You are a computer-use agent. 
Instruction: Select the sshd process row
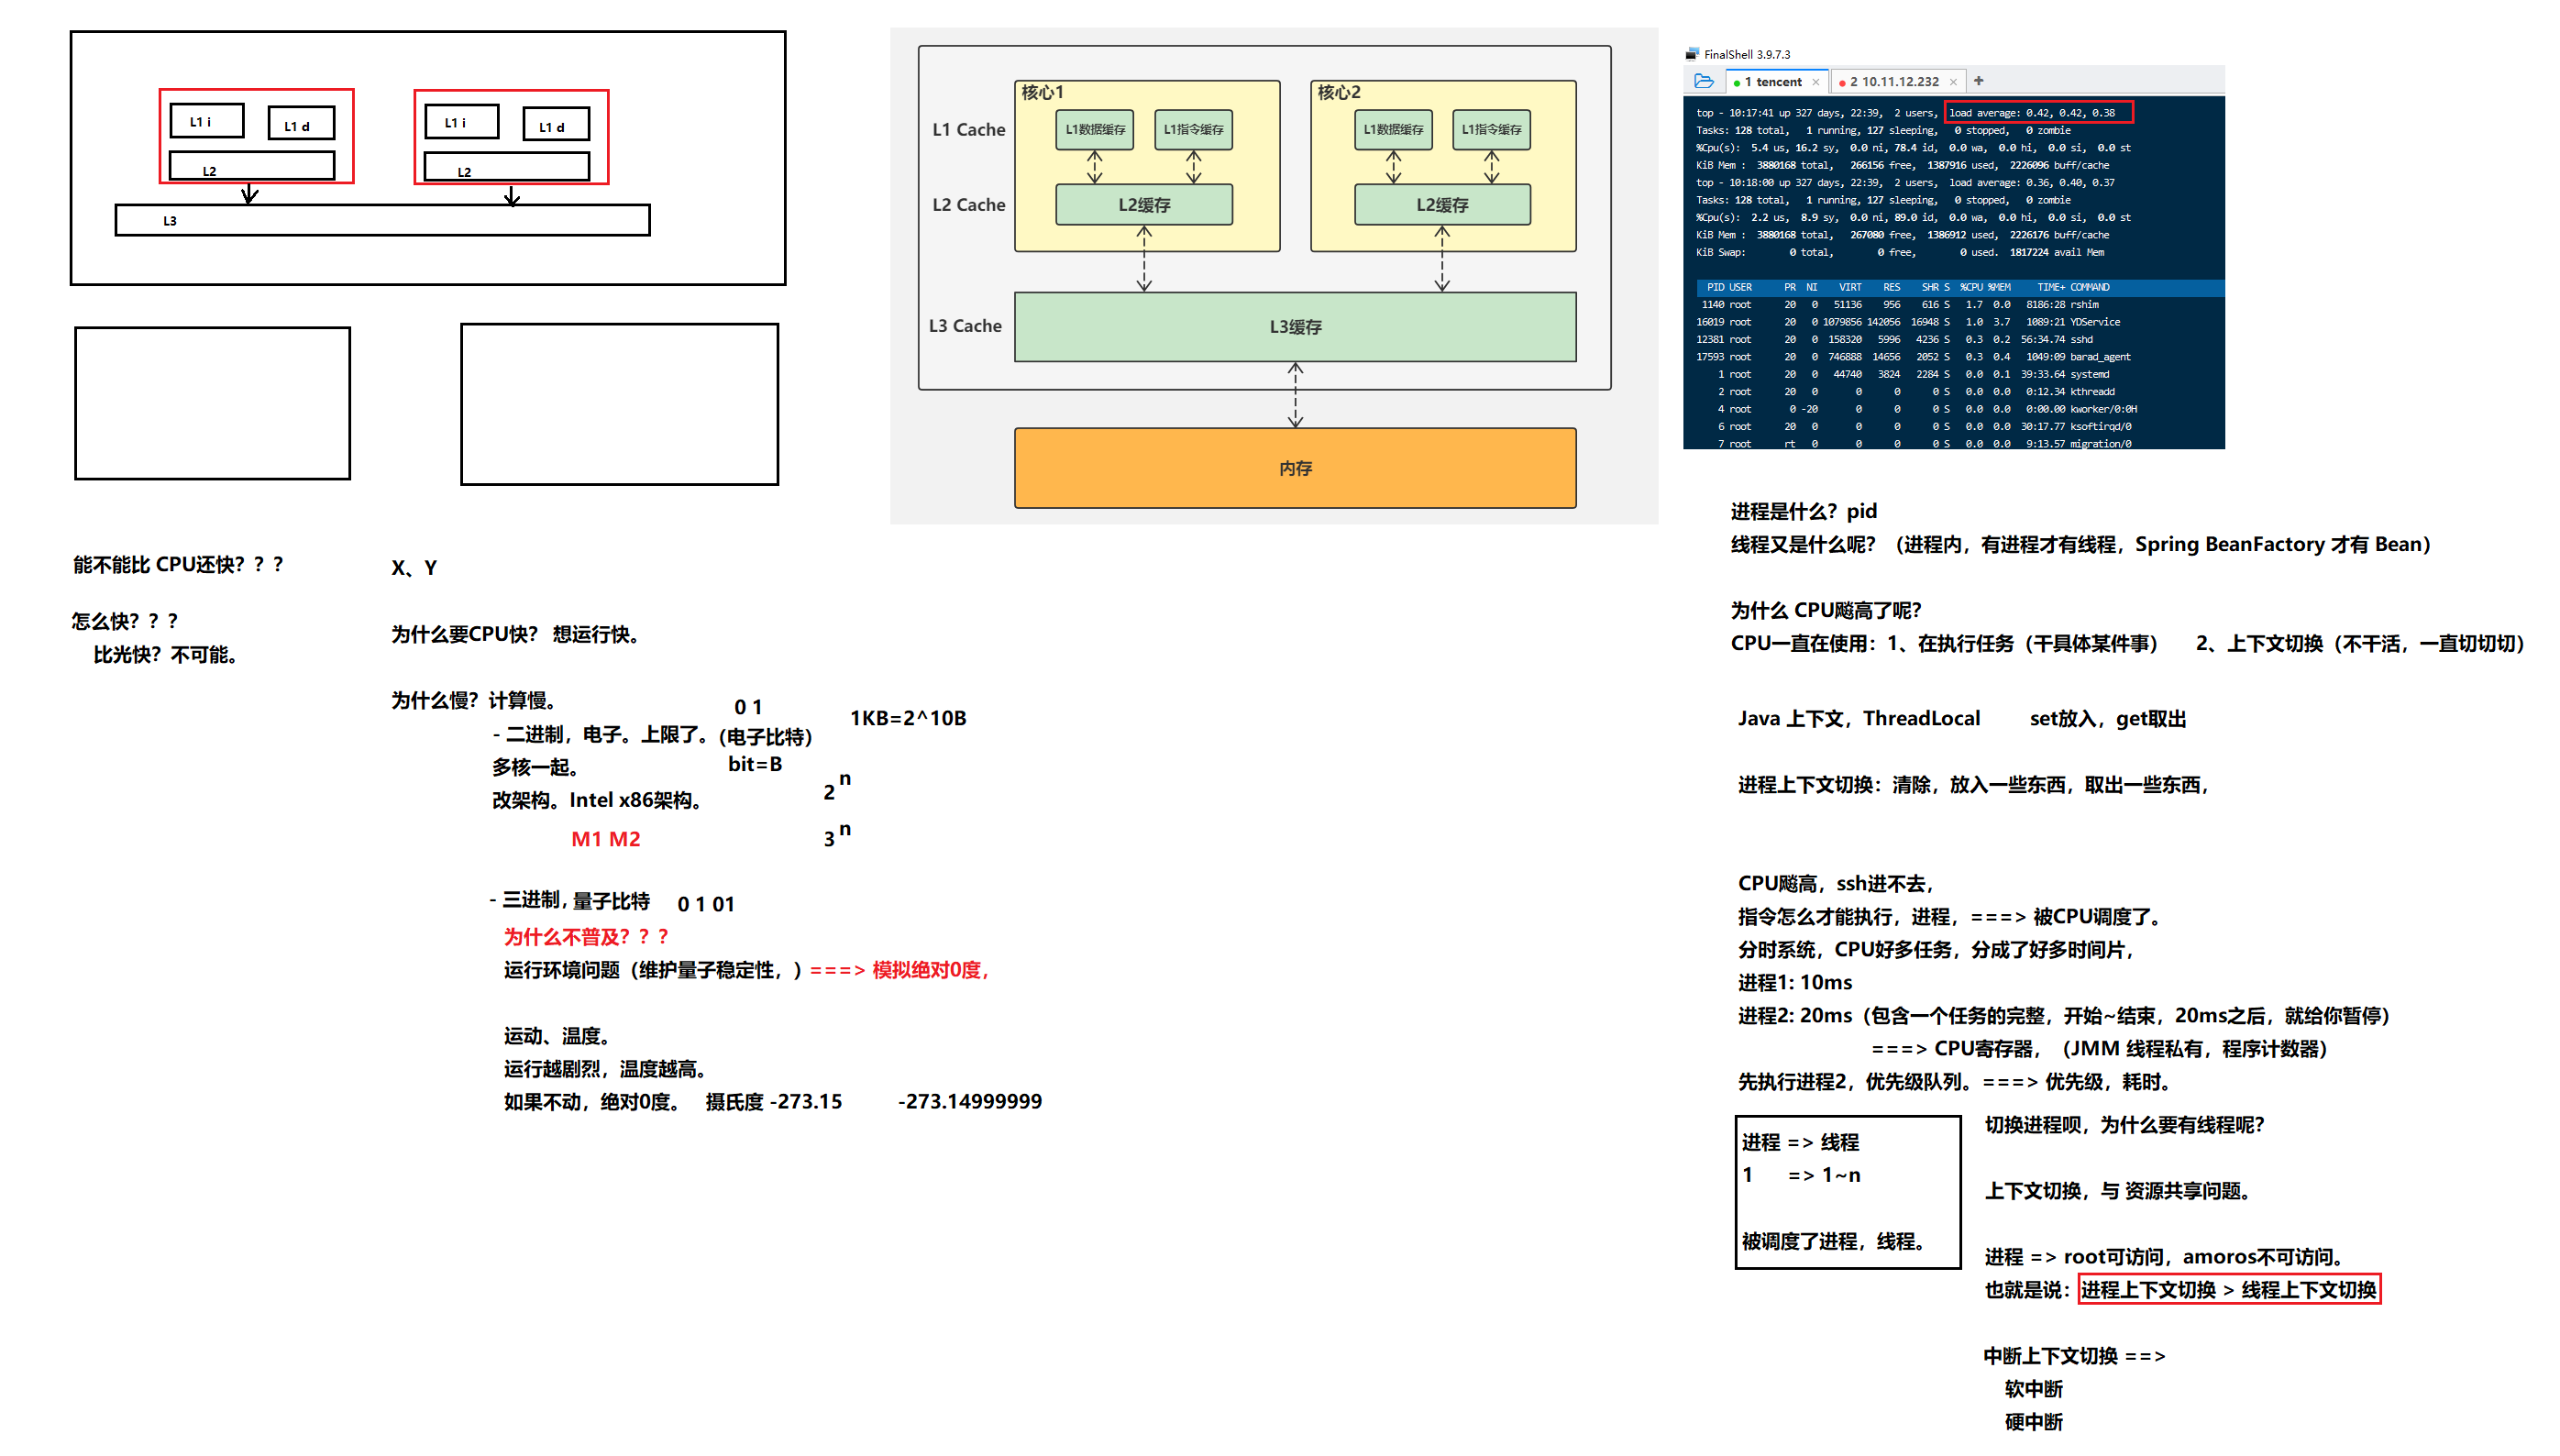[x=1953, y=340]
